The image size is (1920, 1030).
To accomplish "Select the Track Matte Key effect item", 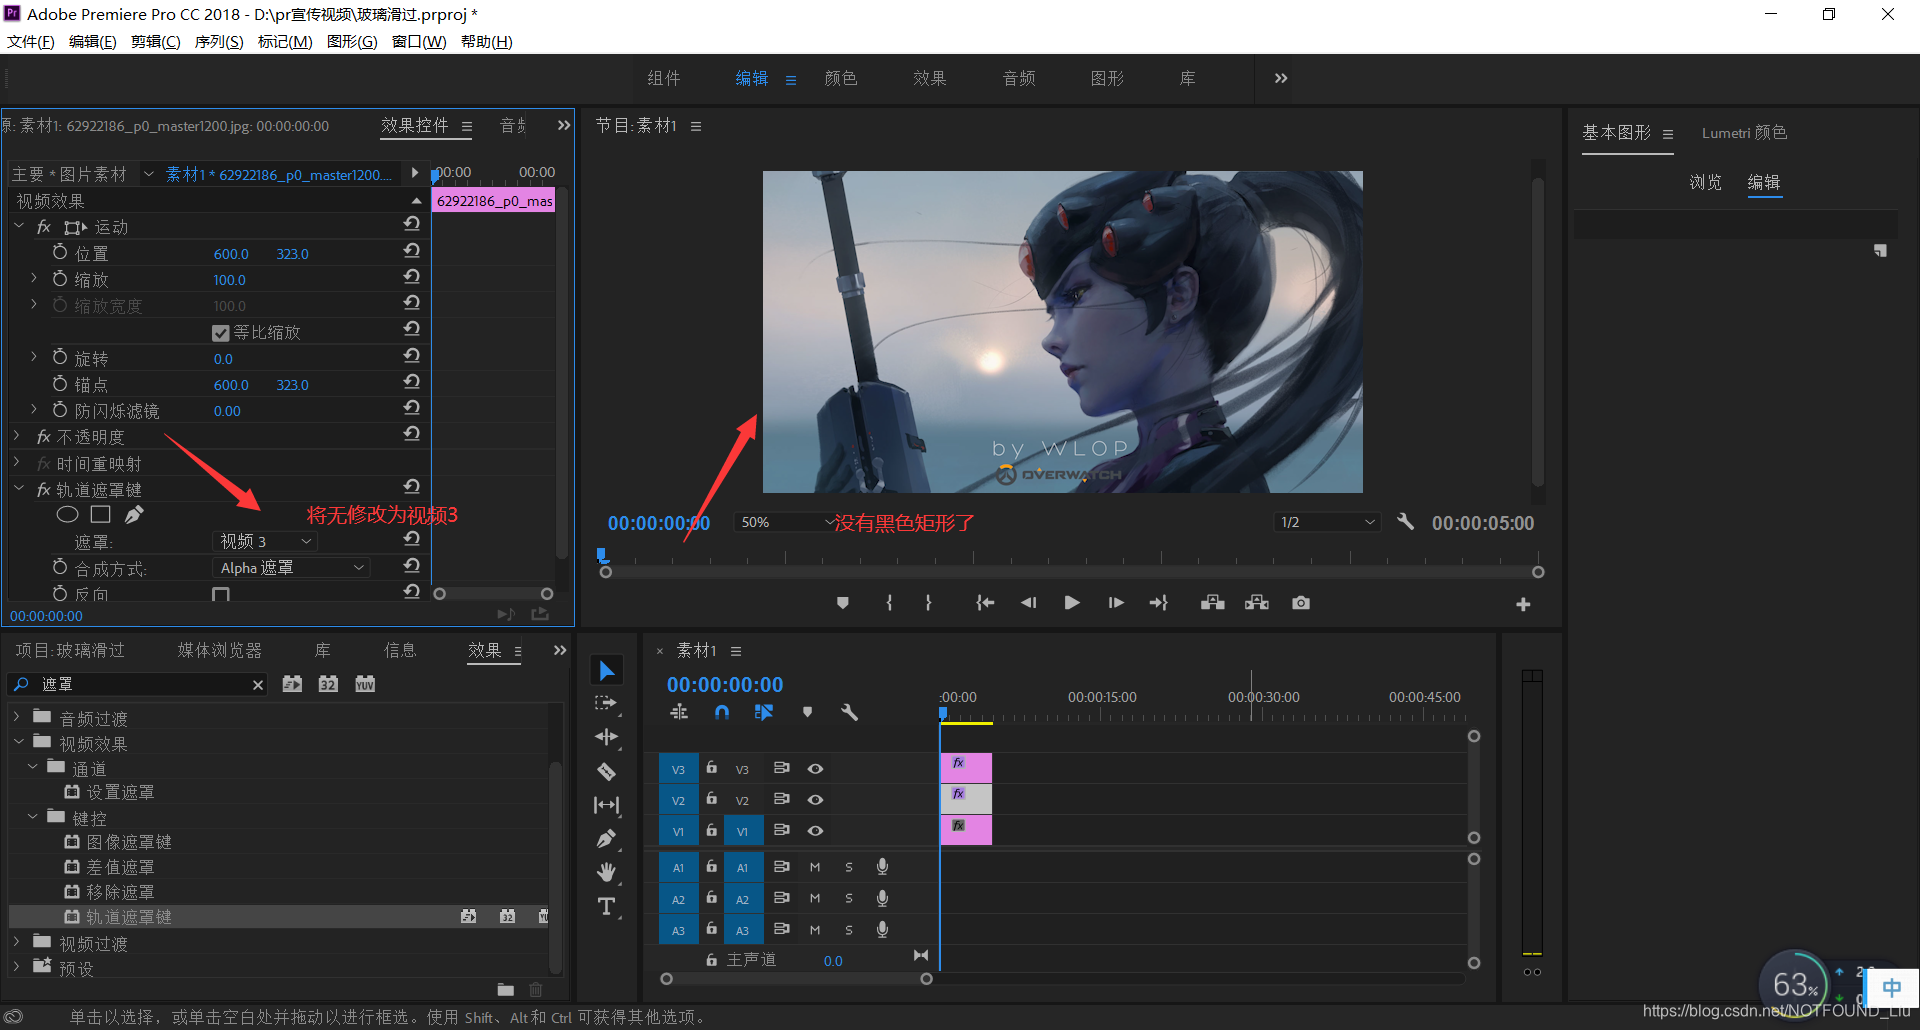I will coord(128,917).
